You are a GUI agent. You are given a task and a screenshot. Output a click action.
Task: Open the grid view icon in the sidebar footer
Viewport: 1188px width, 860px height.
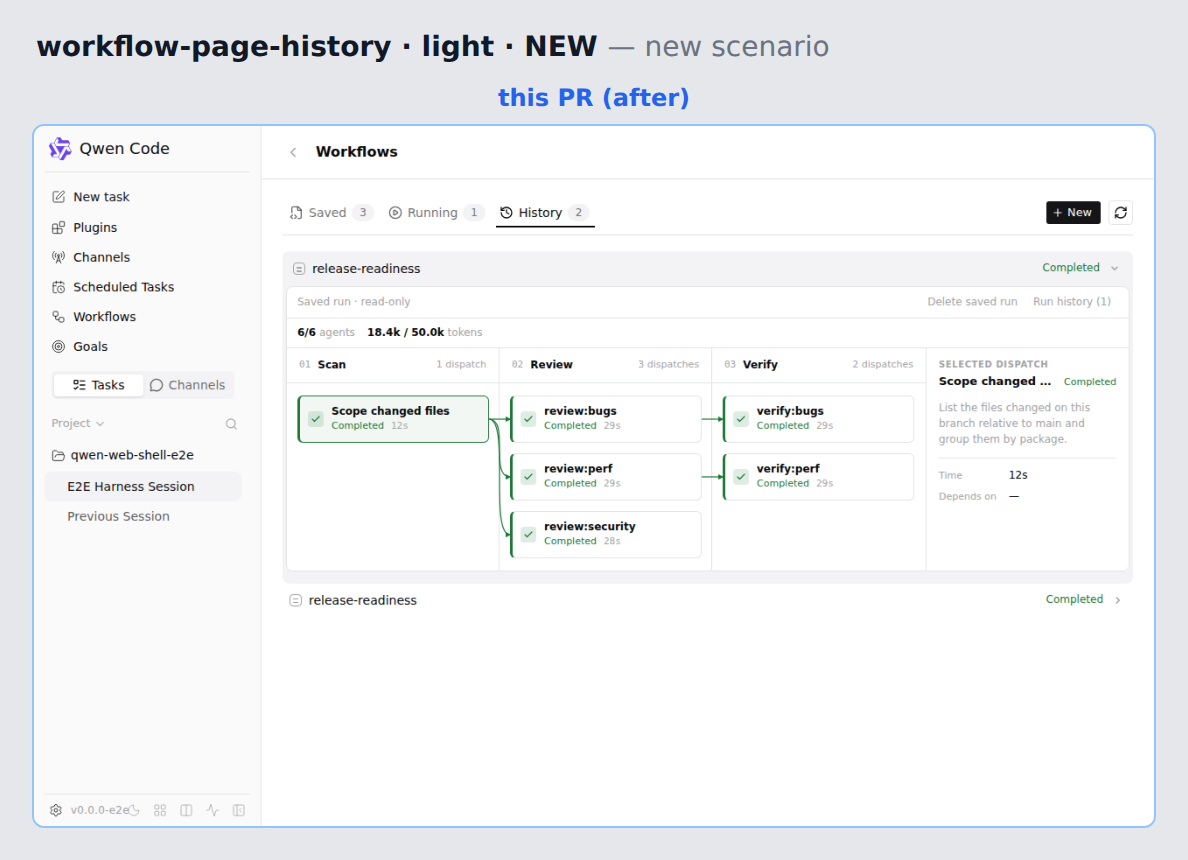[160, 811]
